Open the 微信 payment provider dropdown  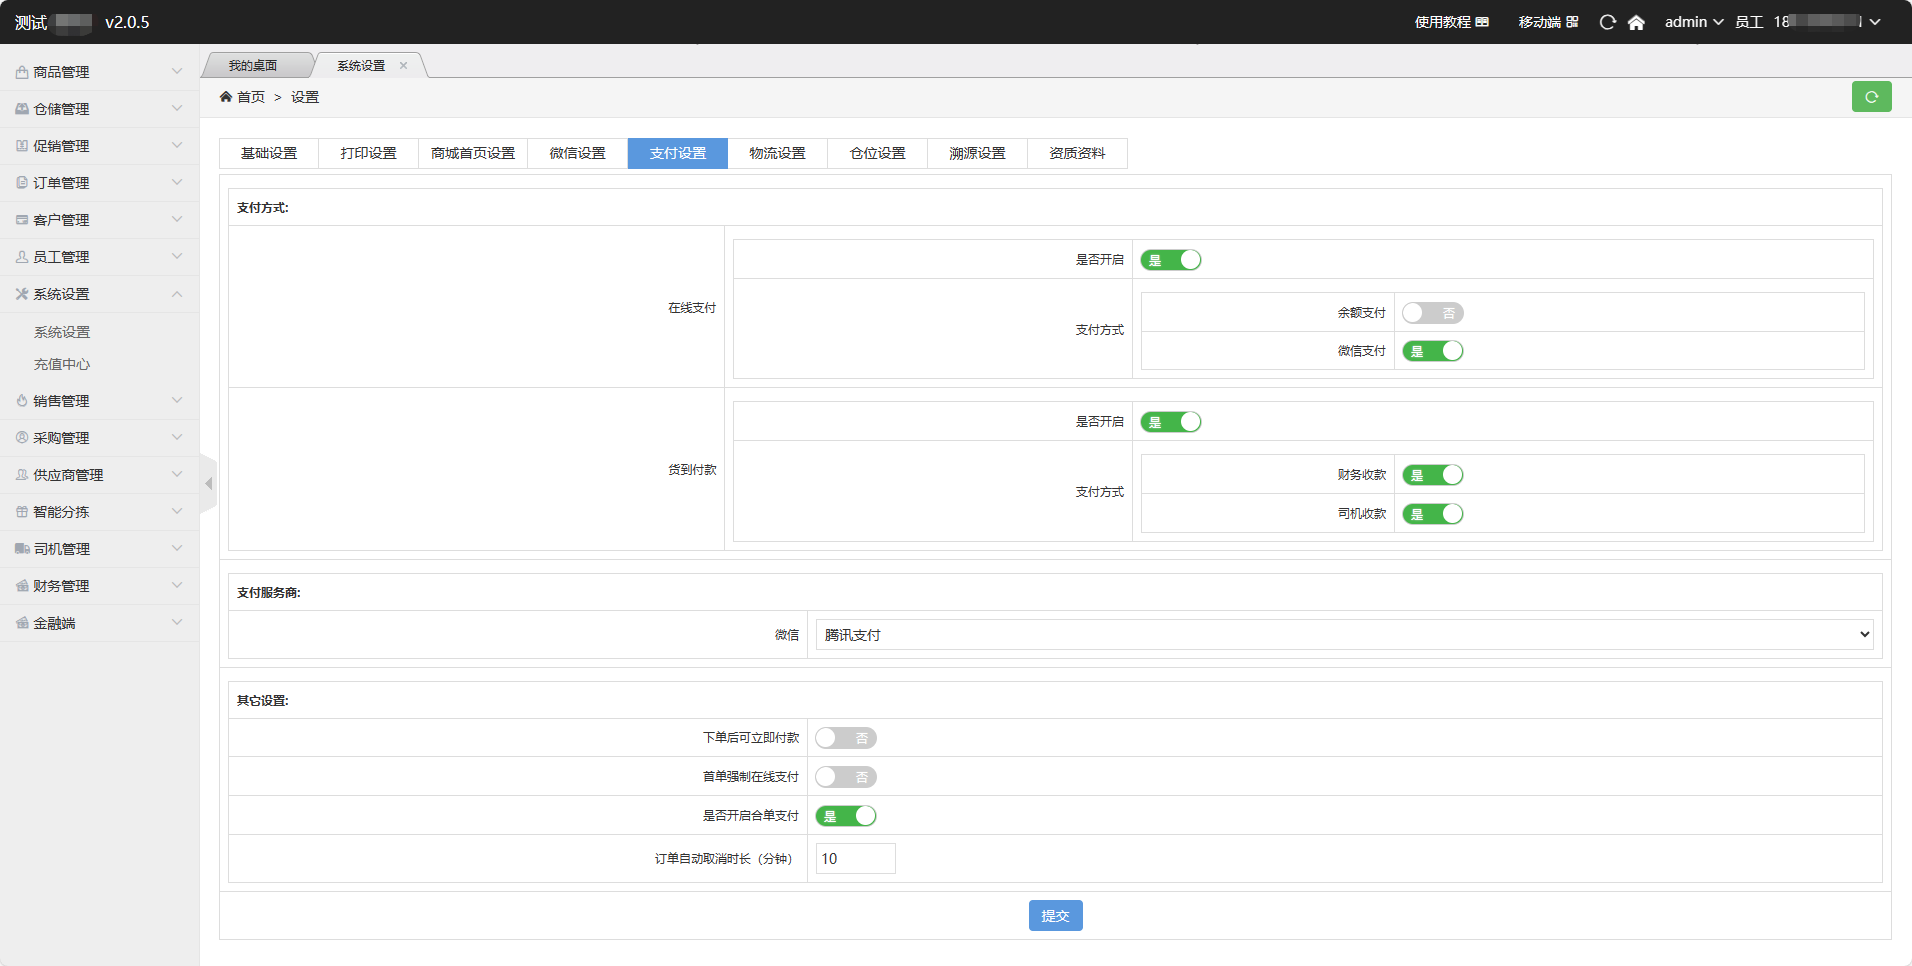(1344, 635)
